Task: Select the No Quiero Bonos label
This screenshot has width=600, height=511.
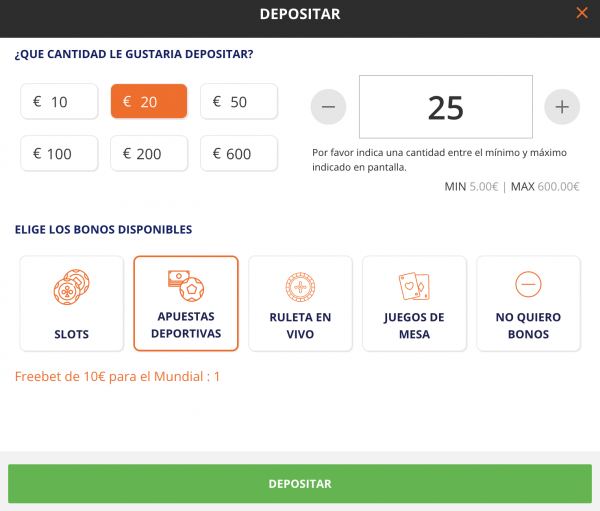Action: tap(528, 326)
